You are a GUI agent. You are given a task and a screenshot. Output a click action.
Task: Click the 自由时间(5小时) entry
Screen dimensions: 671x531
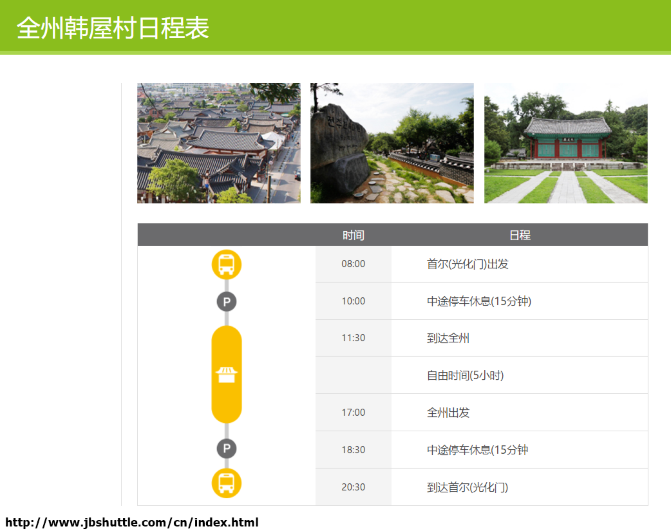[465, 375]
